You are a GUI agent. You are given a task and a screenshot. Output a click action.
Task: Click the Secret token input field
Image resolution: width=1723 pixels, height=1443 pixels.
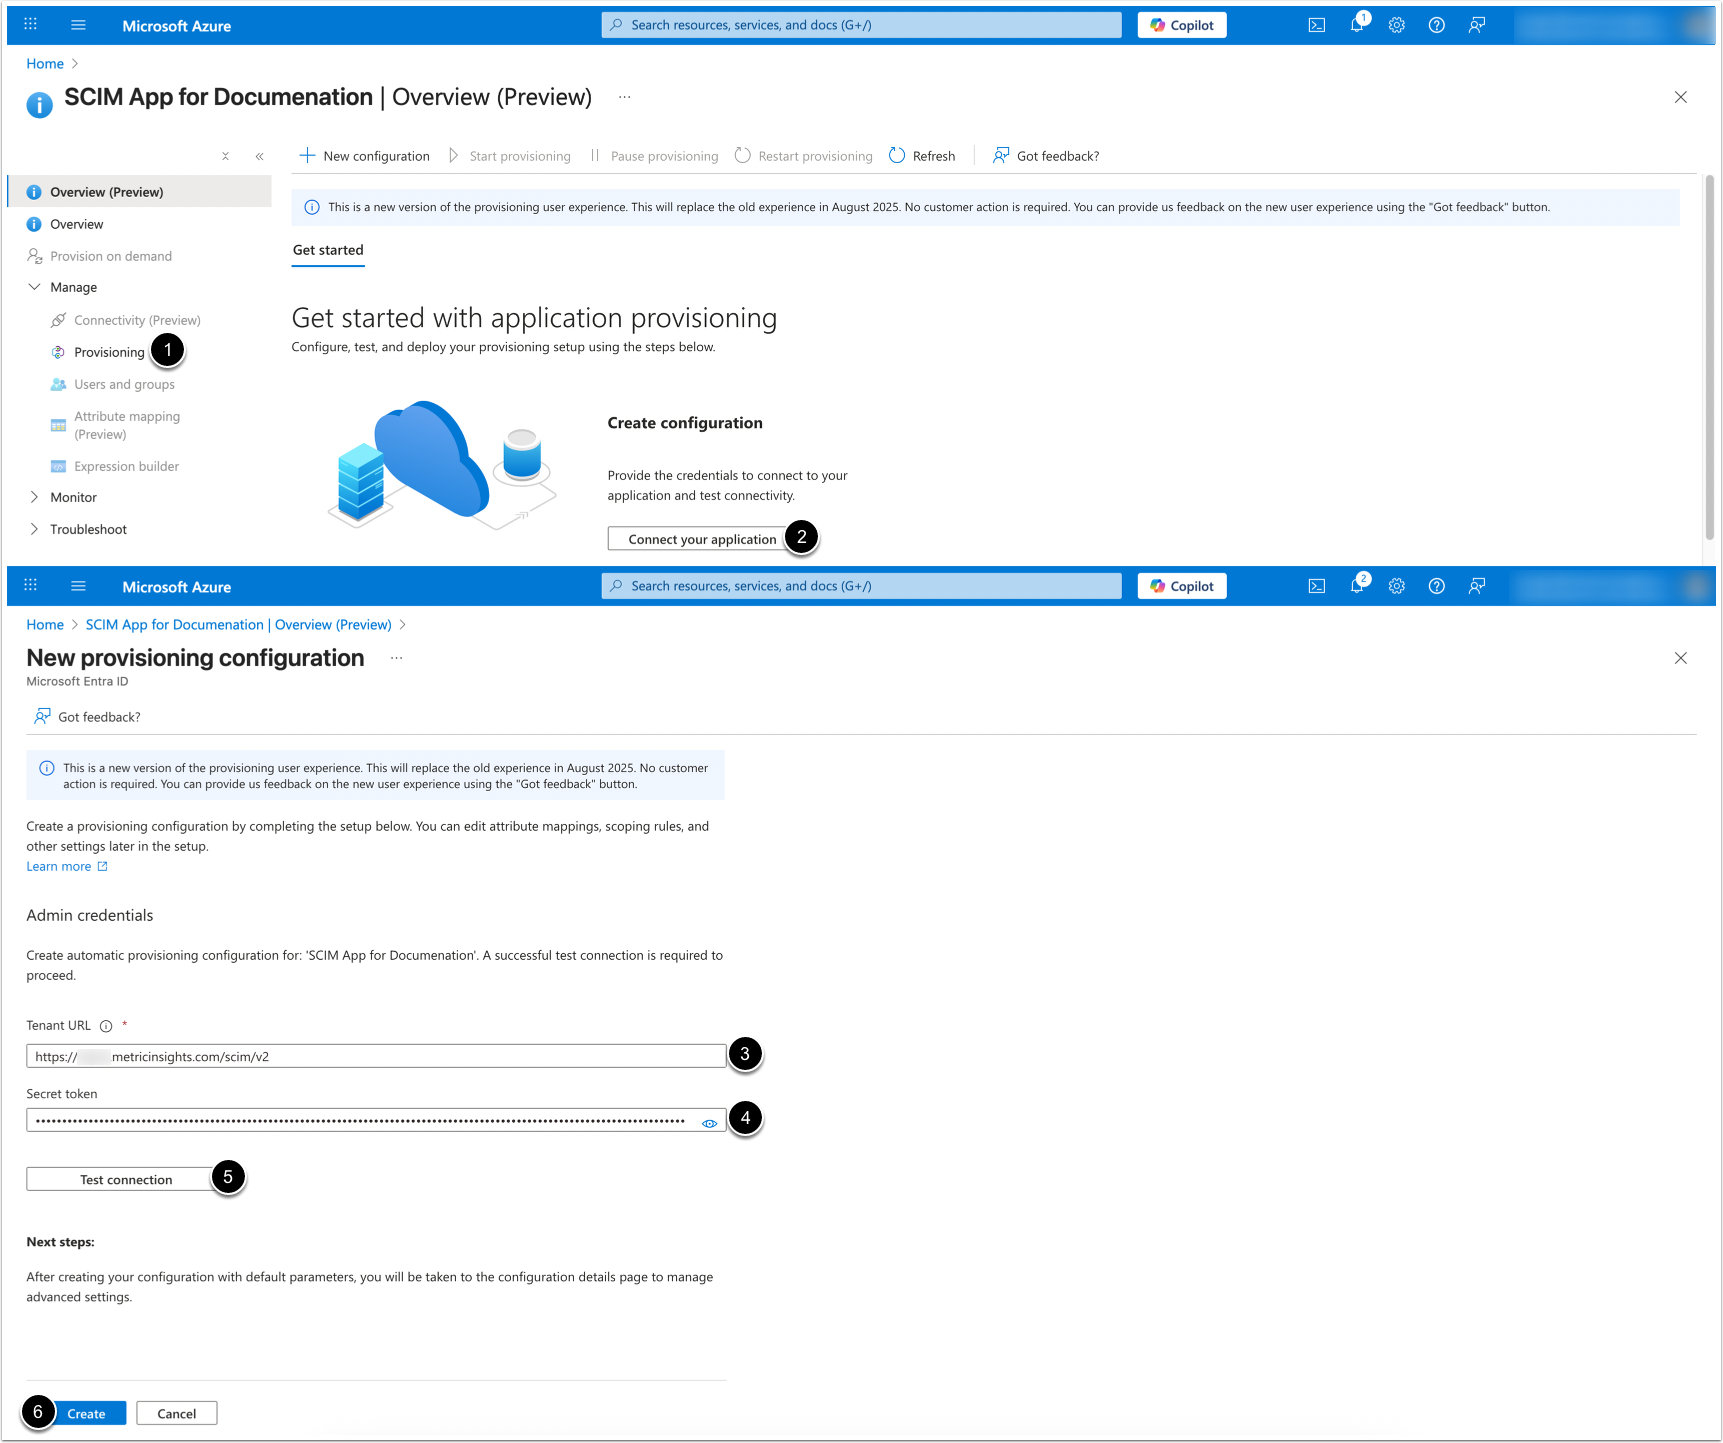tap(376, 1120)
